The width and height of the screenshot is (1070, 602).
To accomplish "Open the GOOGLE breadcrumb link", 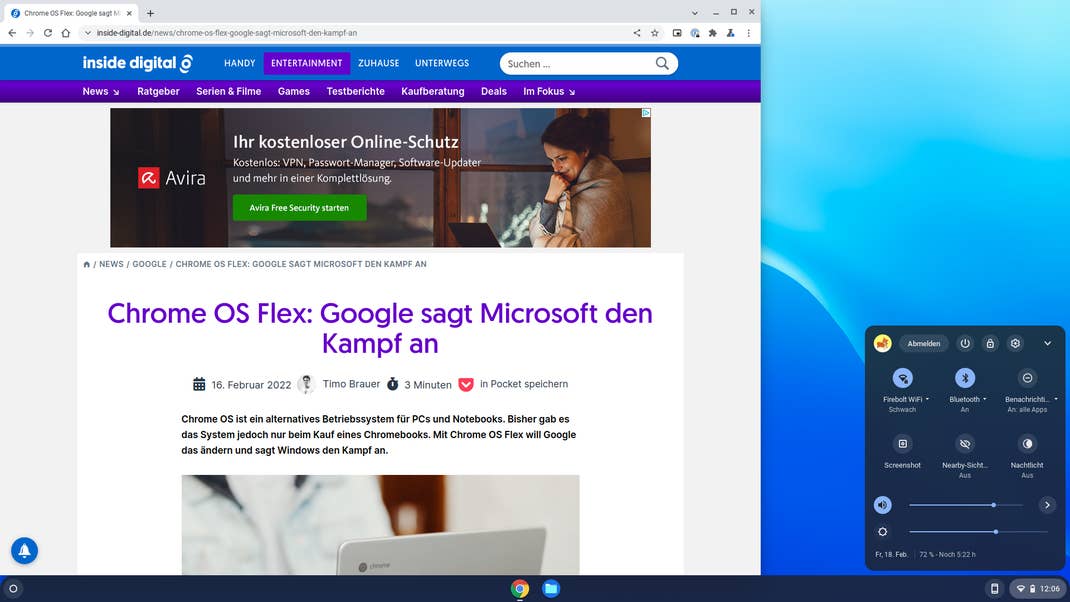I will [149, 264].
